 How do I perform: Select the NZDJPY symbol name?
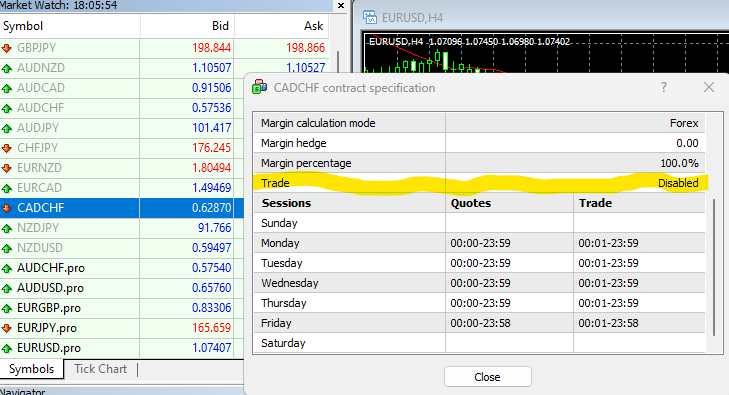pyautogui.click(x=38, y=228)
